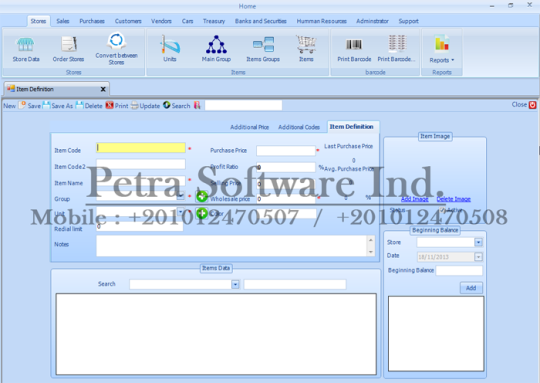Open Reports chart icon
The height and width of the screenshot is (383, 540).
tap(442, 49)
